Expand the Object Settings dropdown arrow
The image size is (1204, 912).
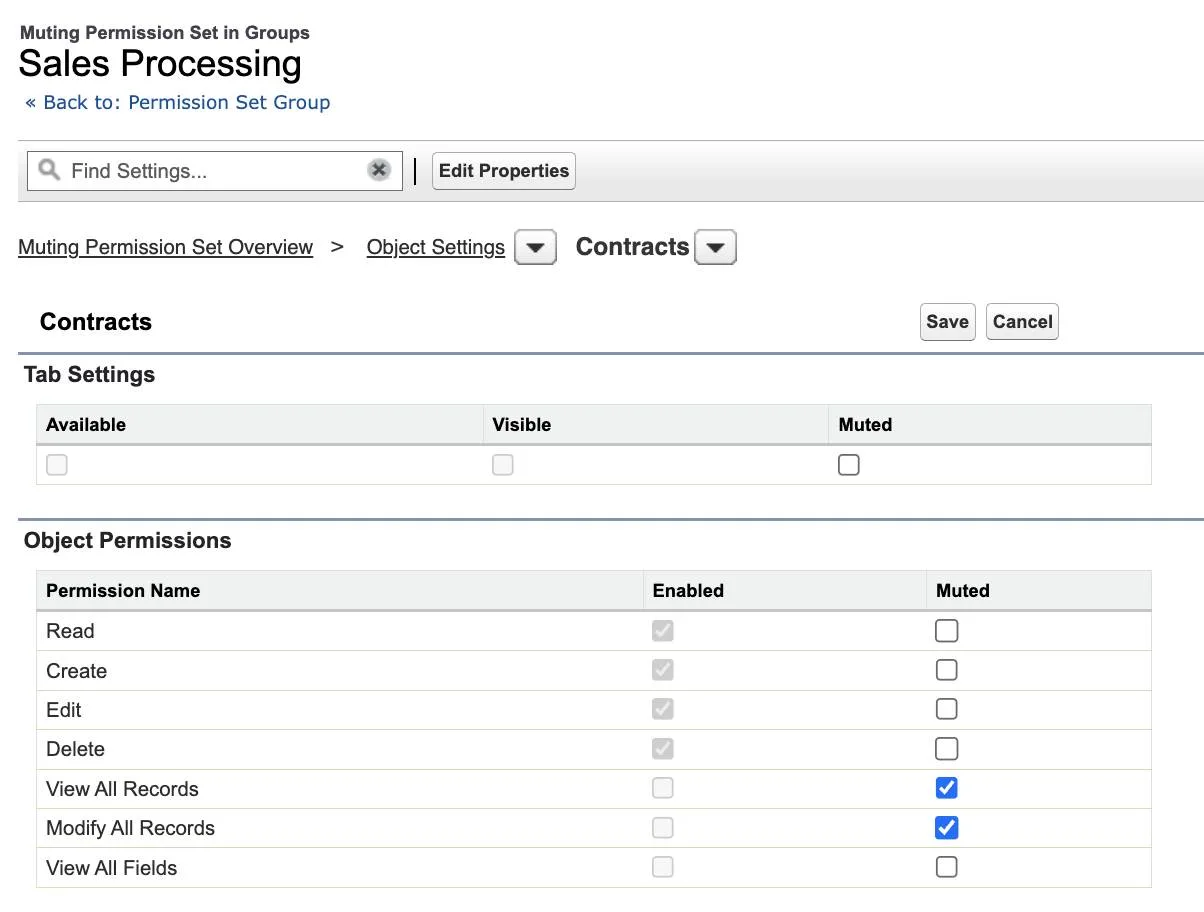tap(535, 248)
